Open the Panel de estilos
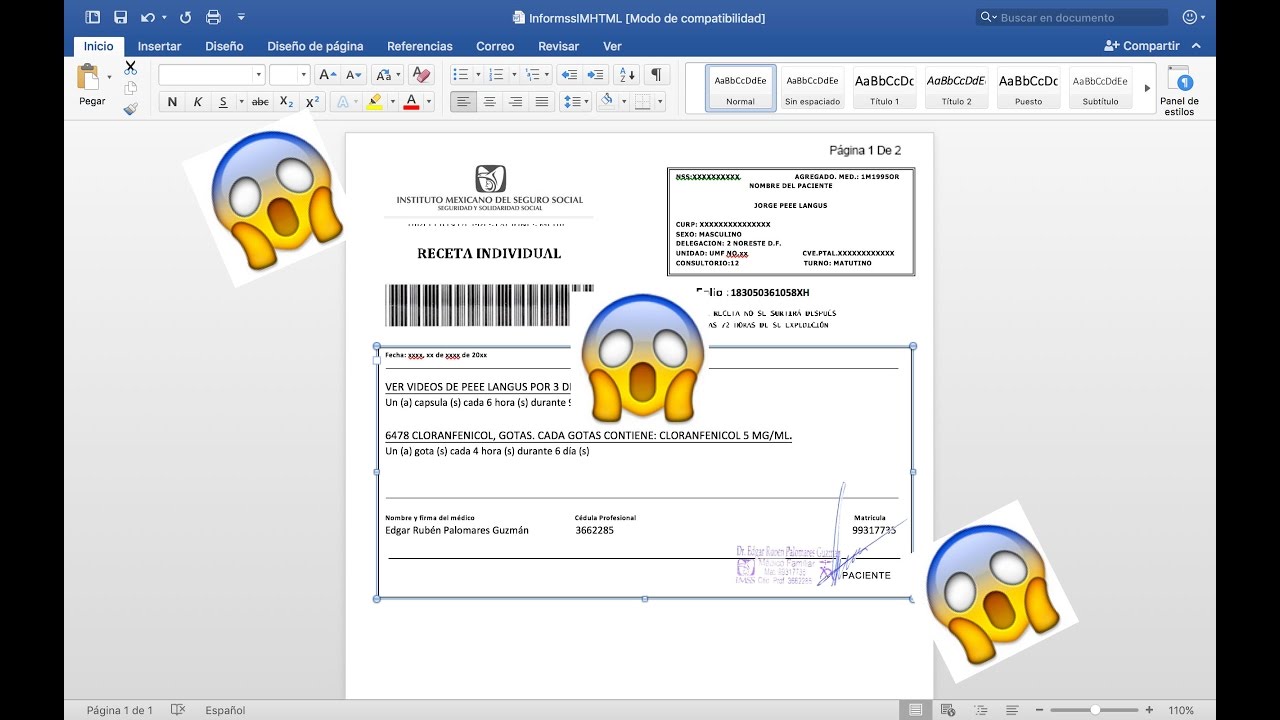 tap(1179, 91)
